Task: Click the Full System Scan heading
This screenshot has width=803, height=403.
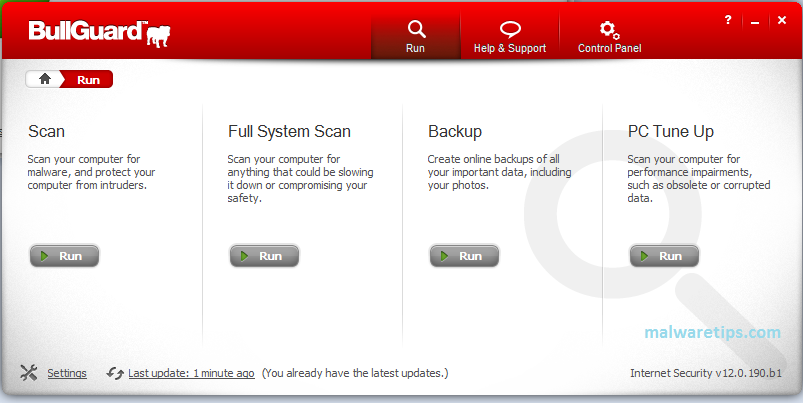Action: pos(289,132)
